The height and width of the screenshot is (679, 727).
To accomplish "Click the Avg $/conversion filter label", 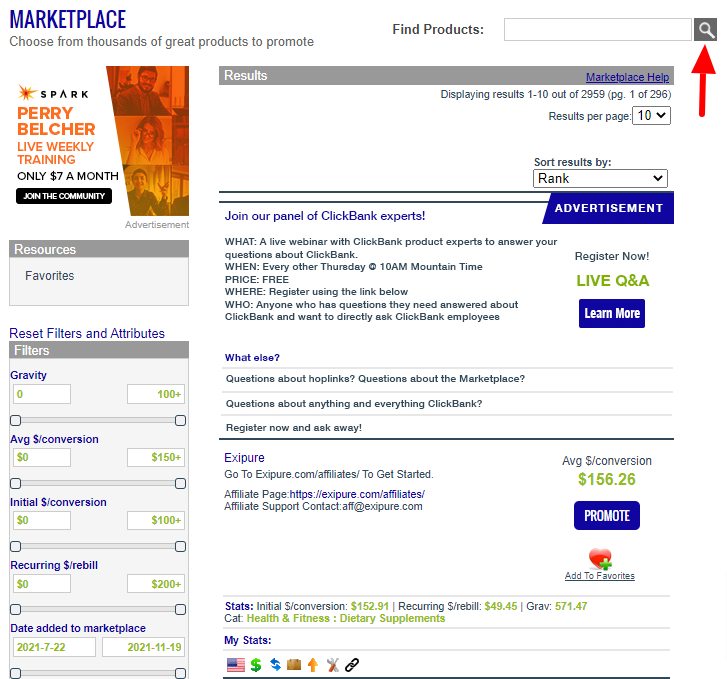I will [x=54, y=439].
